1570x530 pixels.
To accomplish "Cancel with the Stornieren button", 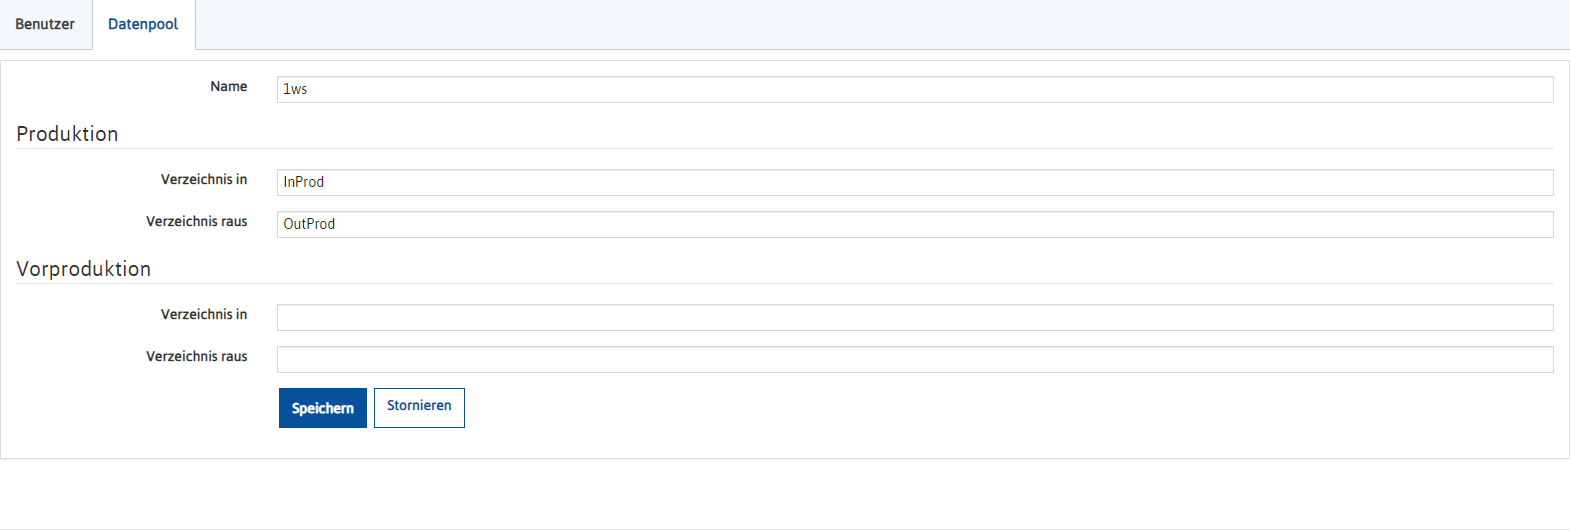I will coord(419,408).
